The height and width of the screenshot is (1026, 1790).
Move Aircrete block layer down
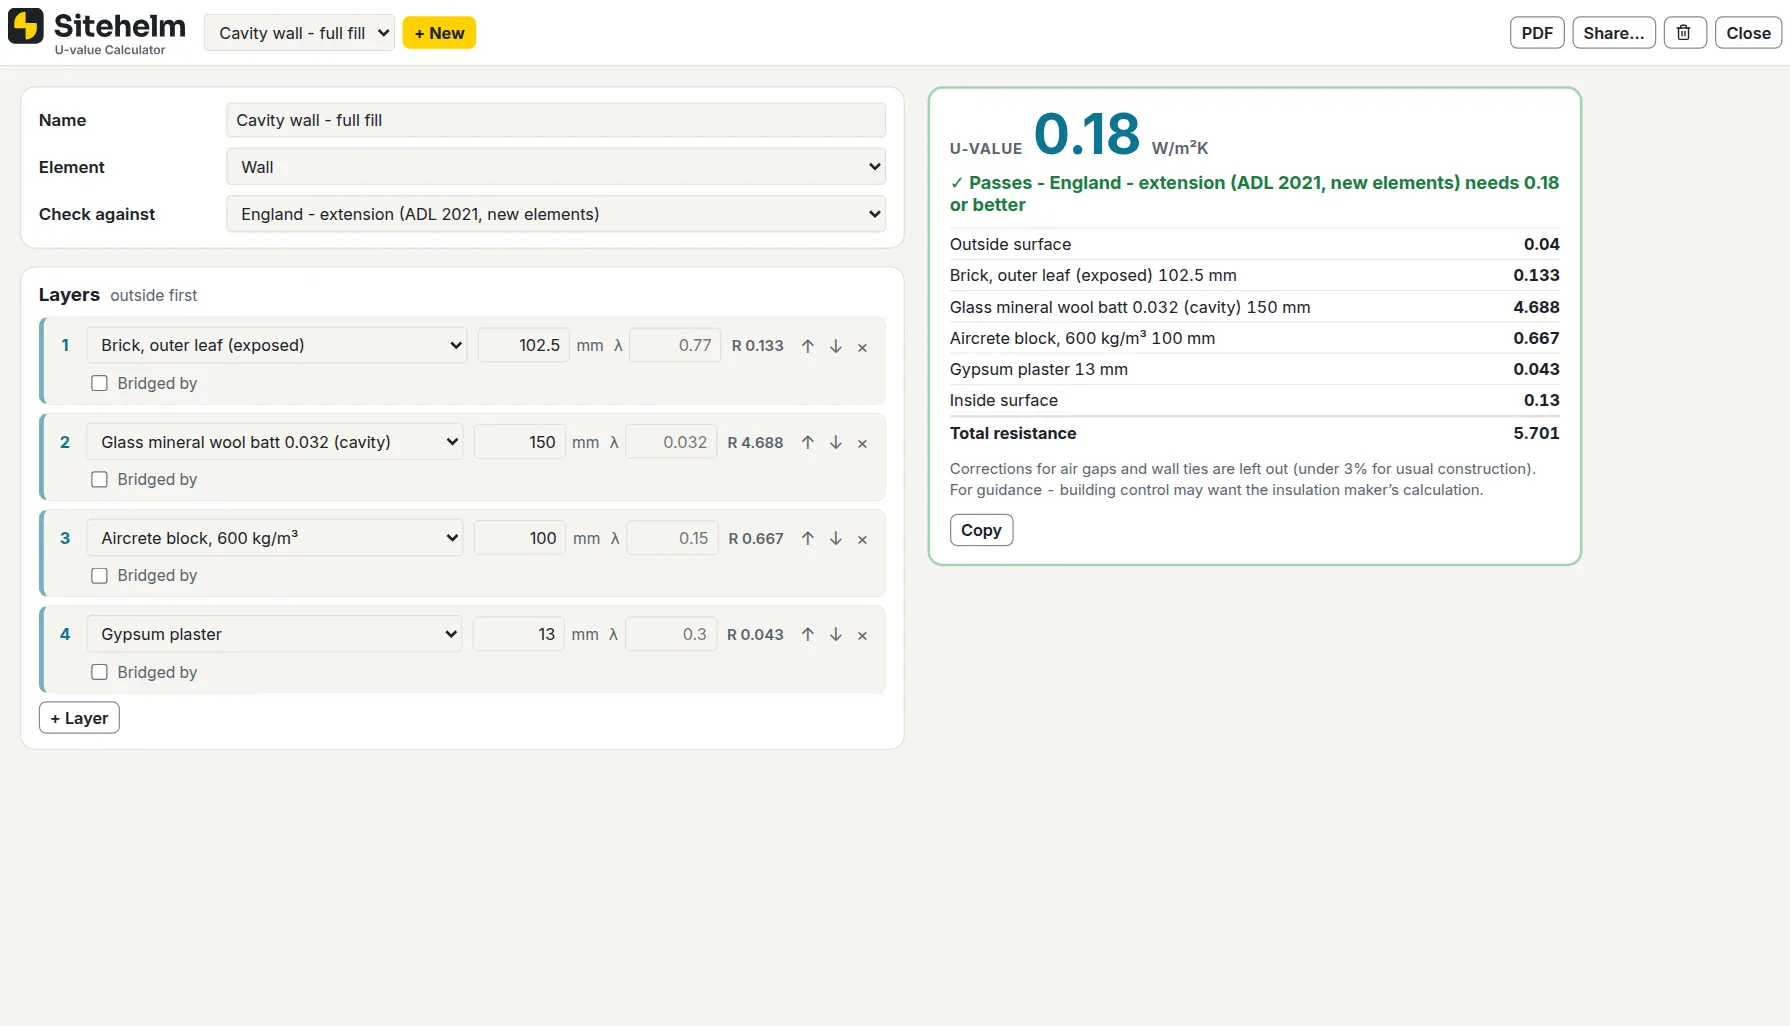(x=836, y=538)
